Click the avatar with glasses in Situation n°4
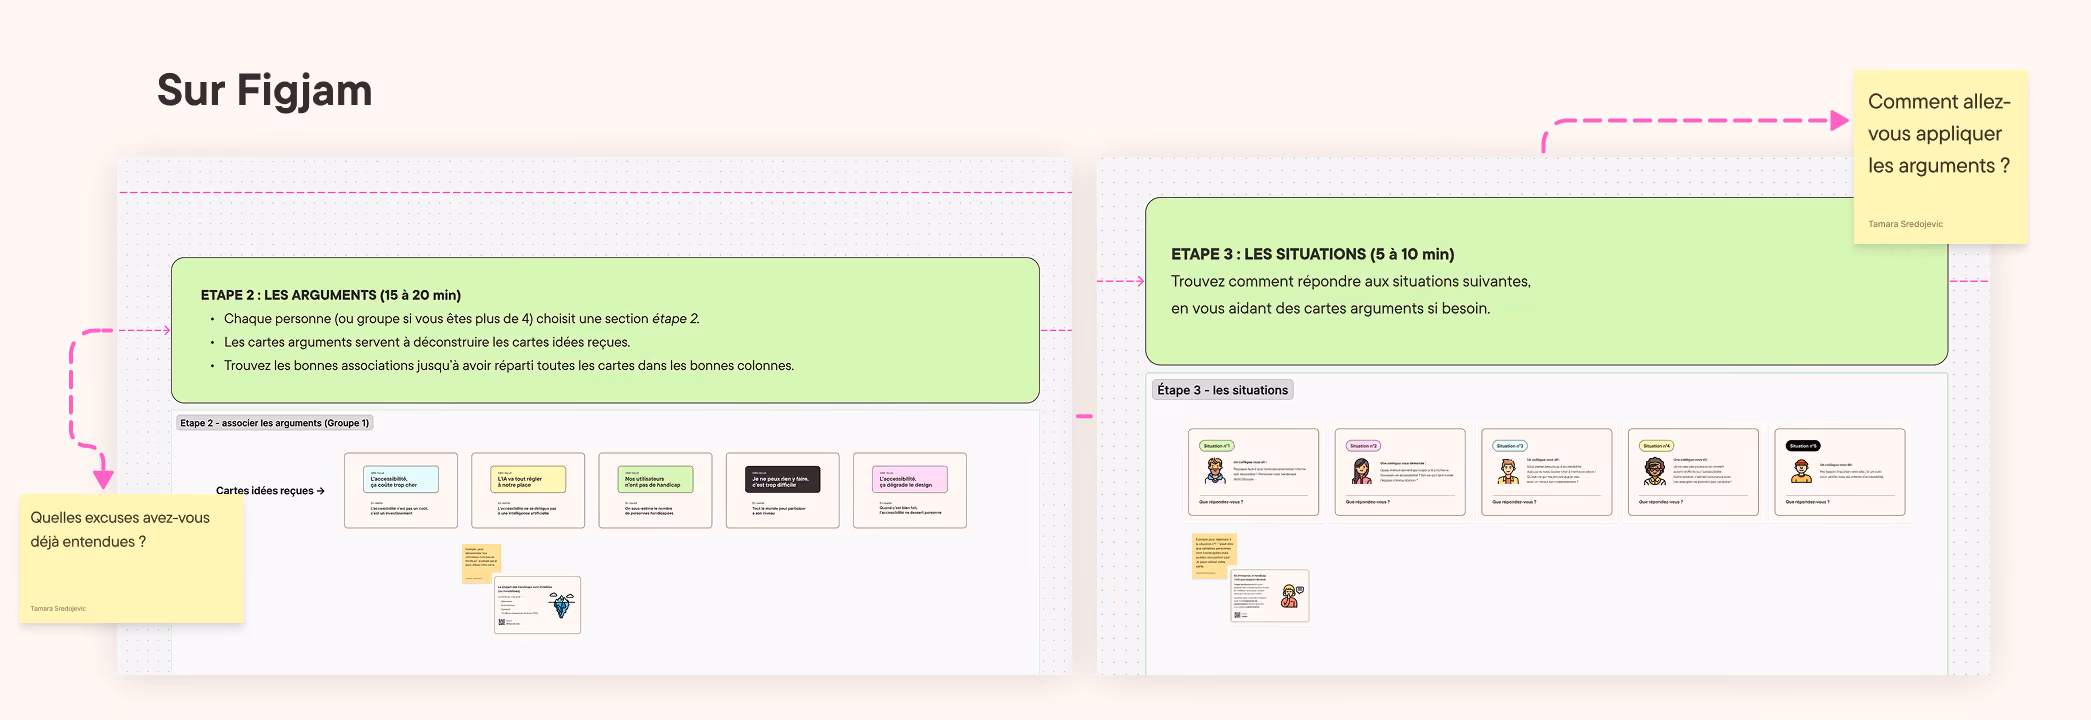2091x724 pixels. pos(1655,471)
